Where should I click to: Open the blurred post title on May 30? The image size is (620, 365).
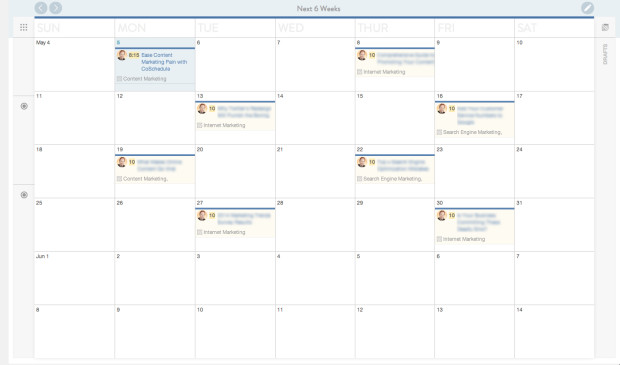pyautogui.click(x=478, y=222)
